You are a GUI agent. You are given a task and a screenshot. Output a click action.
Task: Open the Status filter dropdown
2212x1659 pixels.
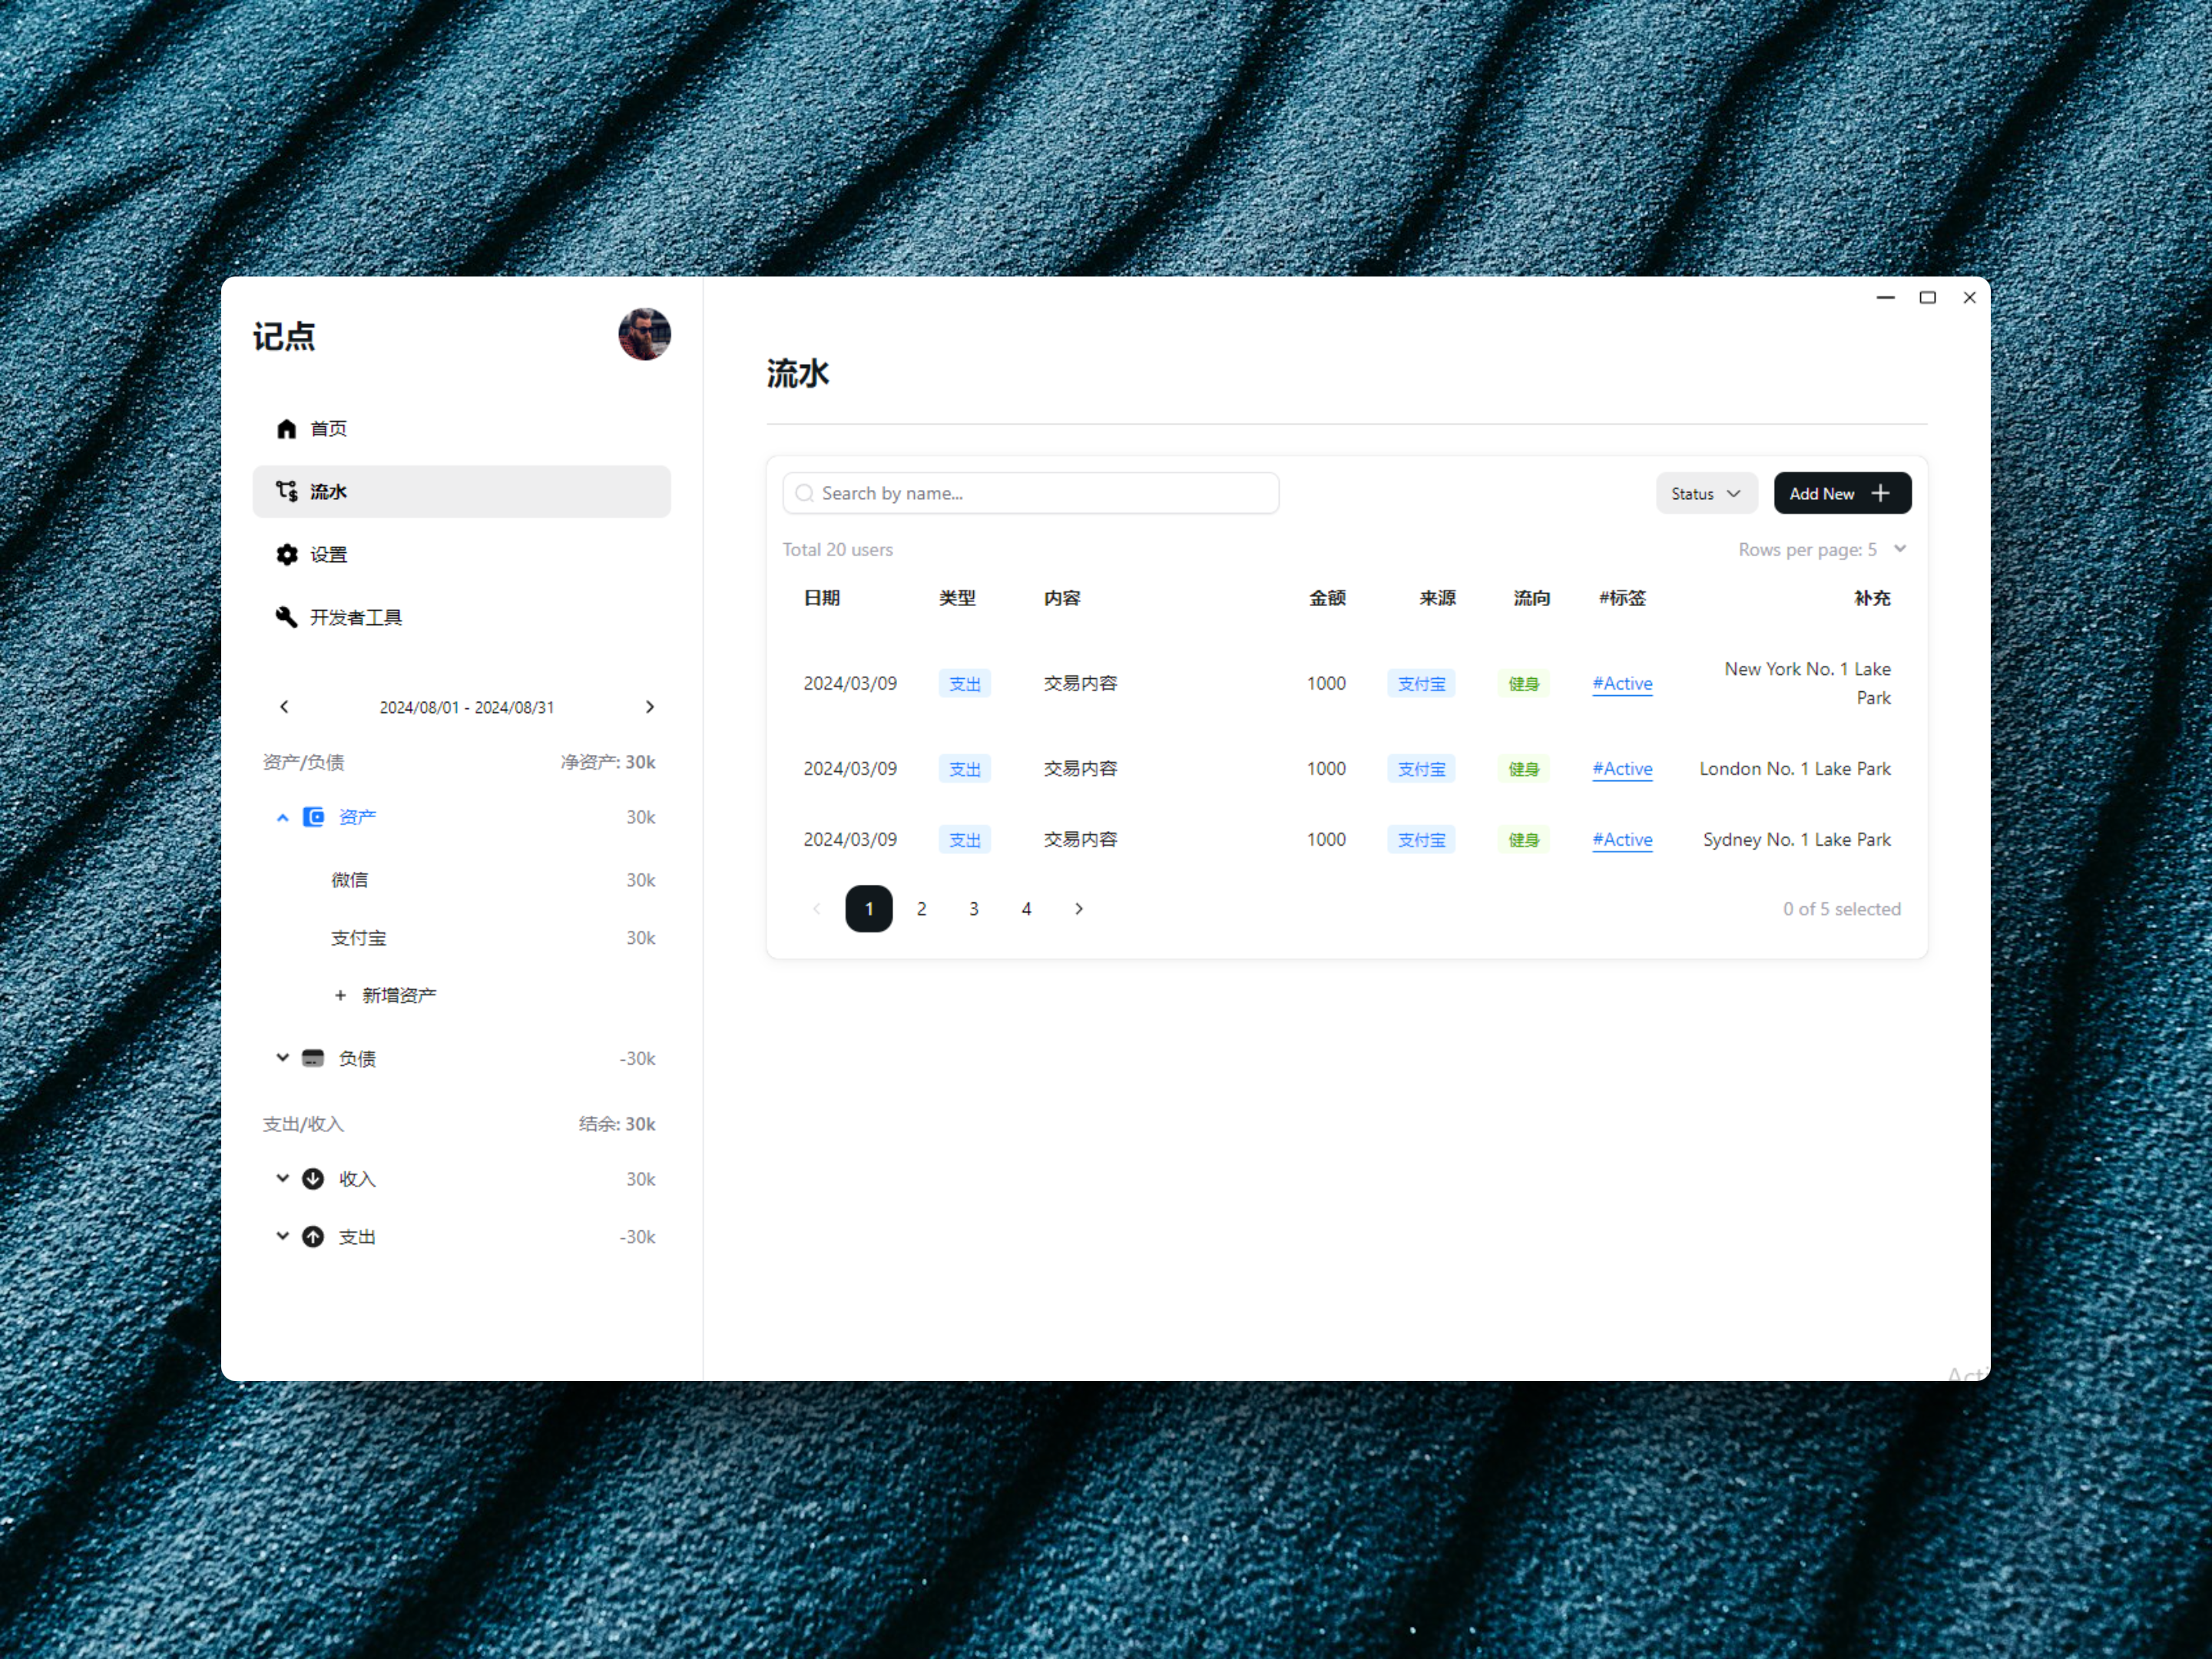(1706, 493)
